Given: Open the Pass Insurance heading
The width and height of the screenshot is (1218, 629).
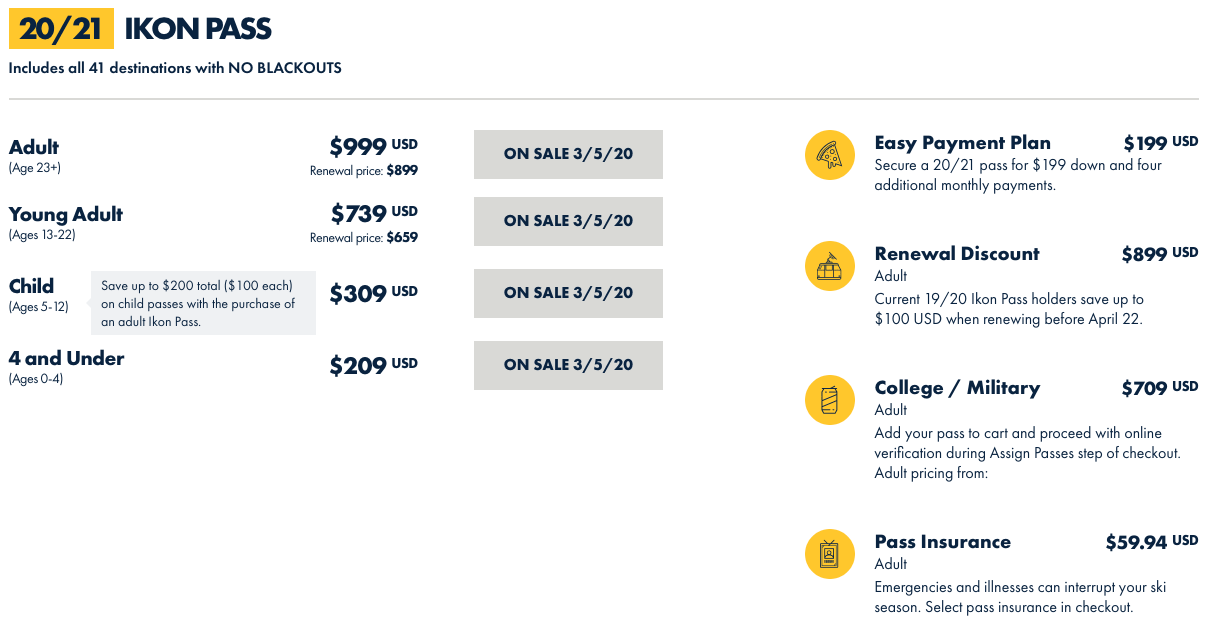Looking at the screenshot, I should pos(942,541).
